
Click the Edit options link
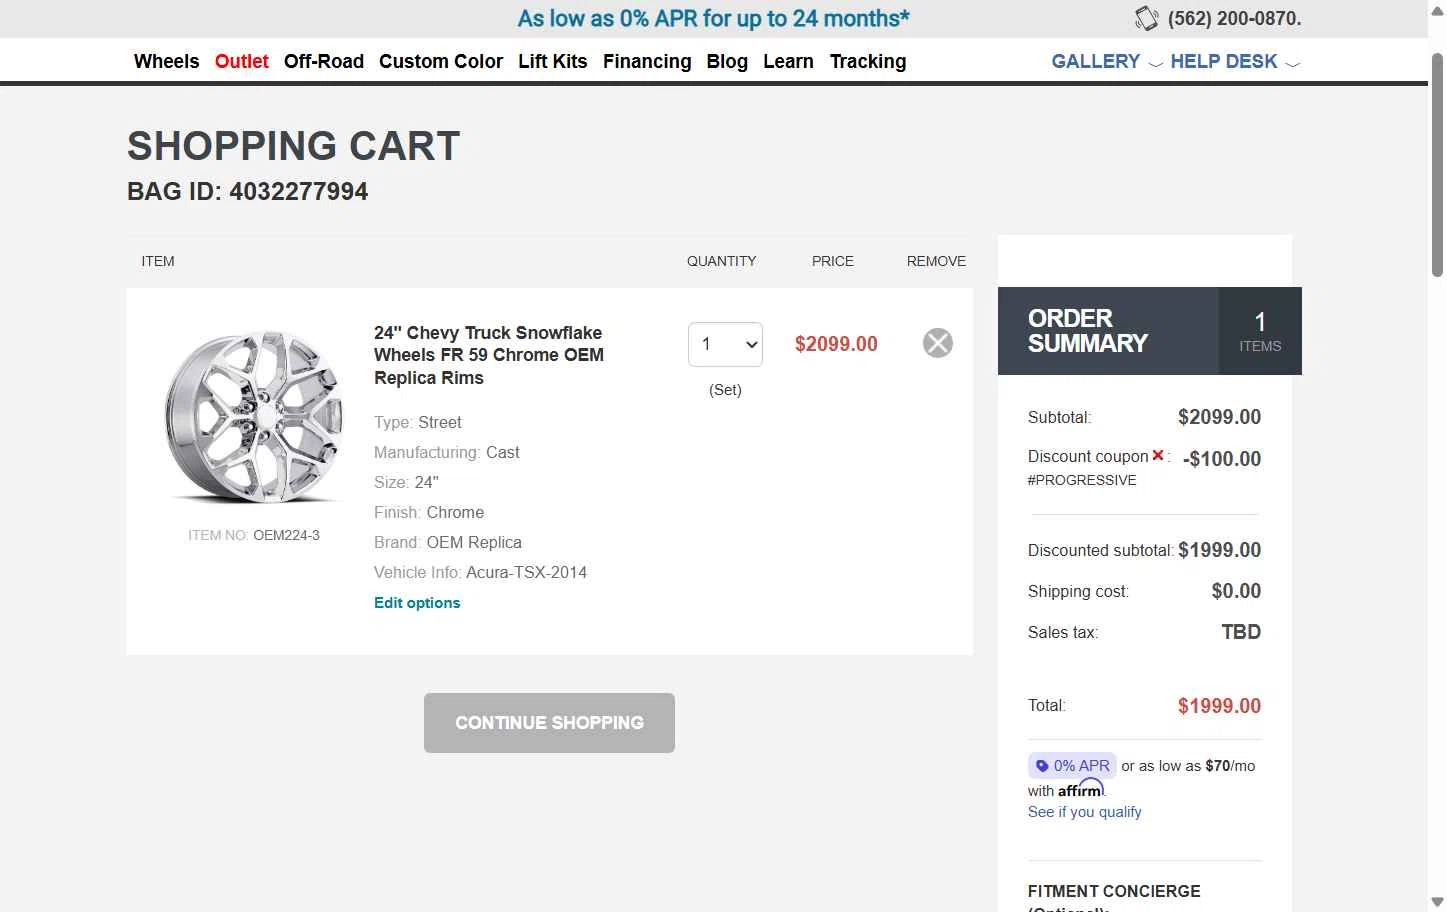(x=417, y=603)
